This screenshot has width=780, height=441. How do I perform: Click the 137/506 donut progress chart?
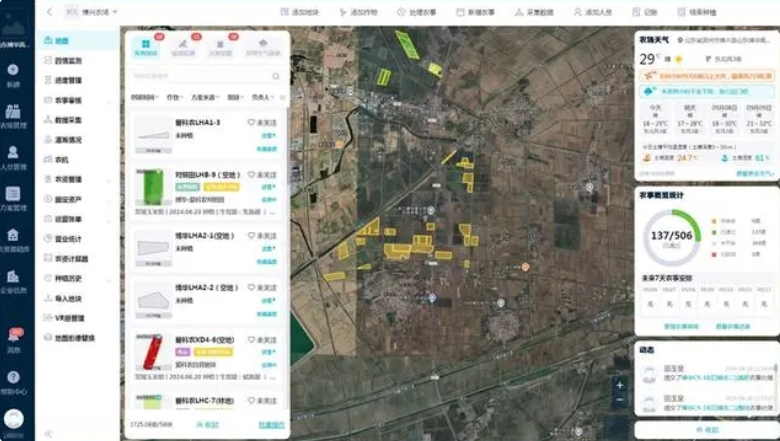672,238
